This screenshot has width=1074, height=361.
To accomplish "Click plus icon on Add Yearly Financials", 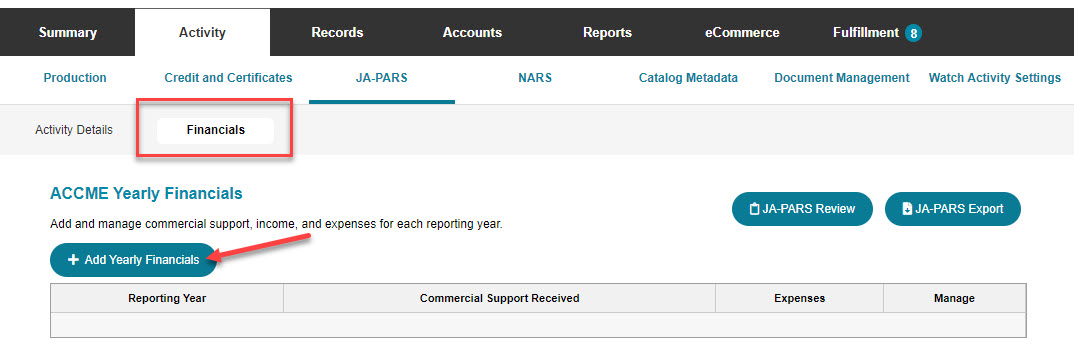I will tap(73, 260).
